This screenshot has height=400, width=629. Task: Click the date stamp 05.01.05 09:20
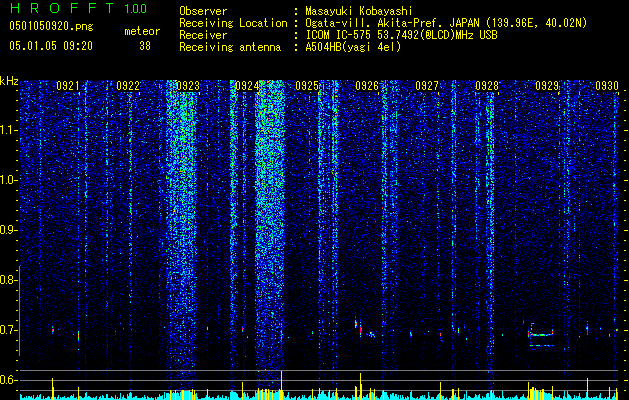click(x=51, y=46)
